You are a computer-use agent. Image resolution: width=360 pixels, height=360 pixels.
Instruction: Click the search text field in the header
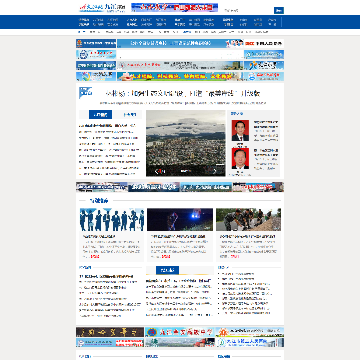[x=248, y=10]
